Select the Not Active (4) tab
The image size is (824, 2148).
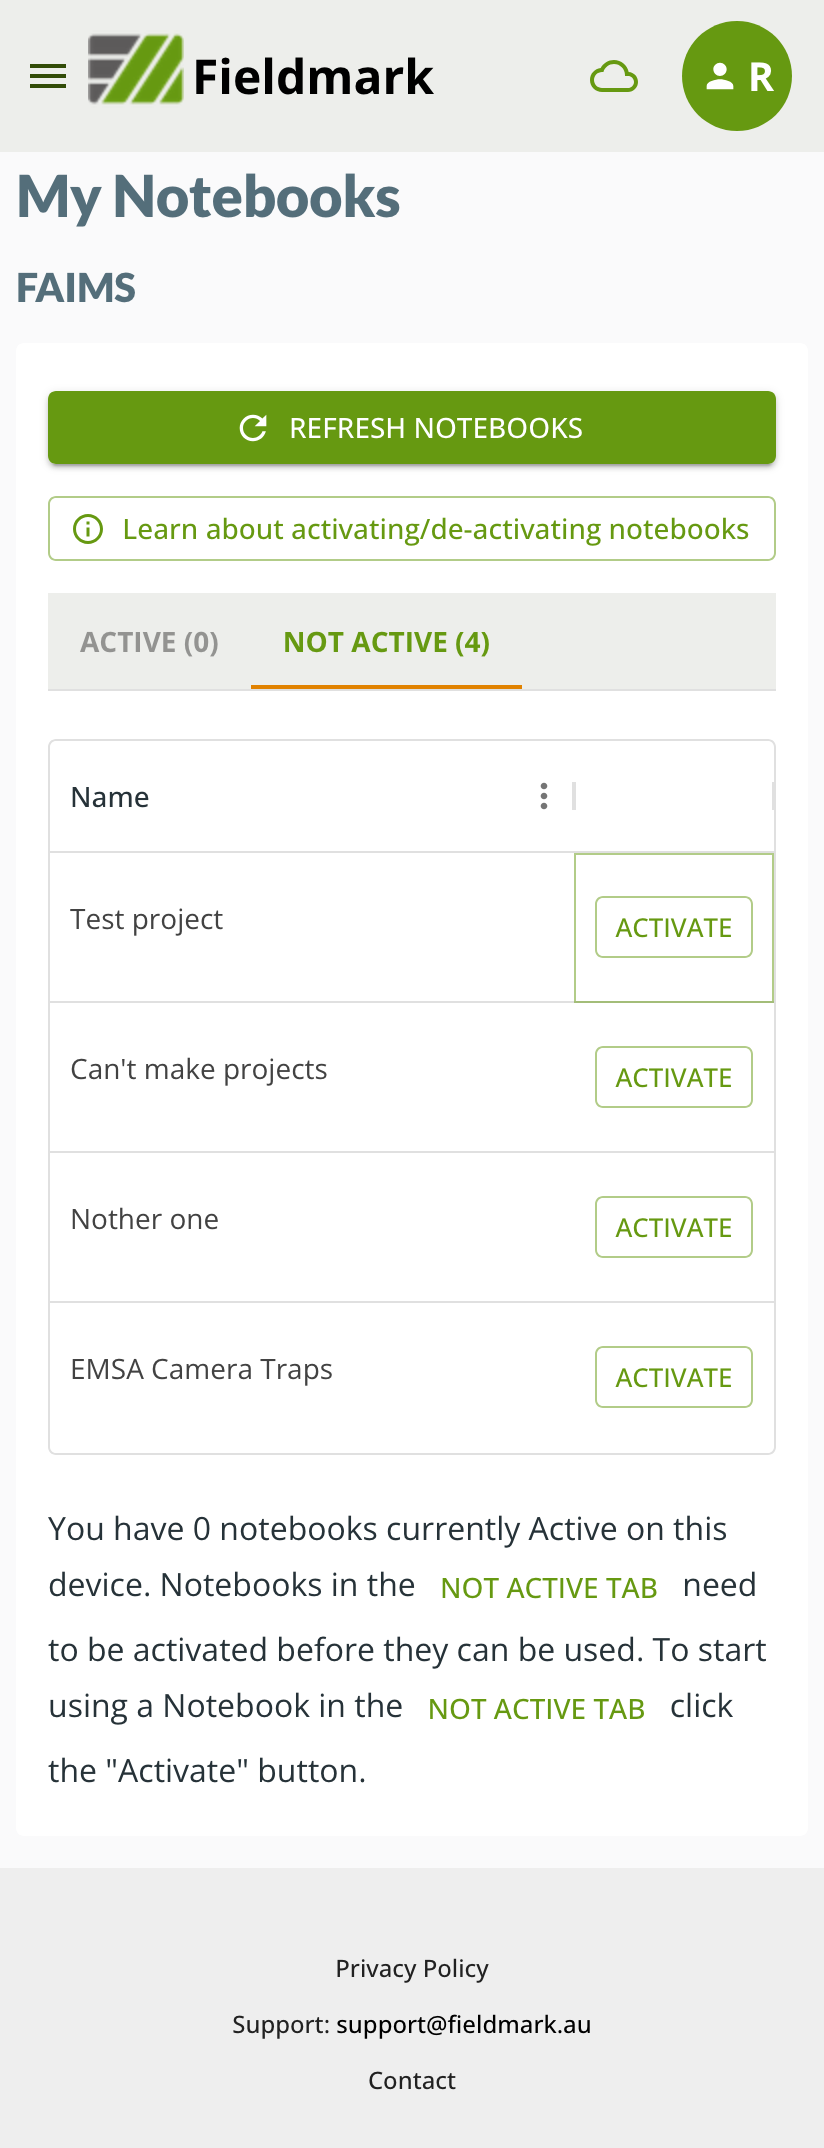(x=386, y=642)
